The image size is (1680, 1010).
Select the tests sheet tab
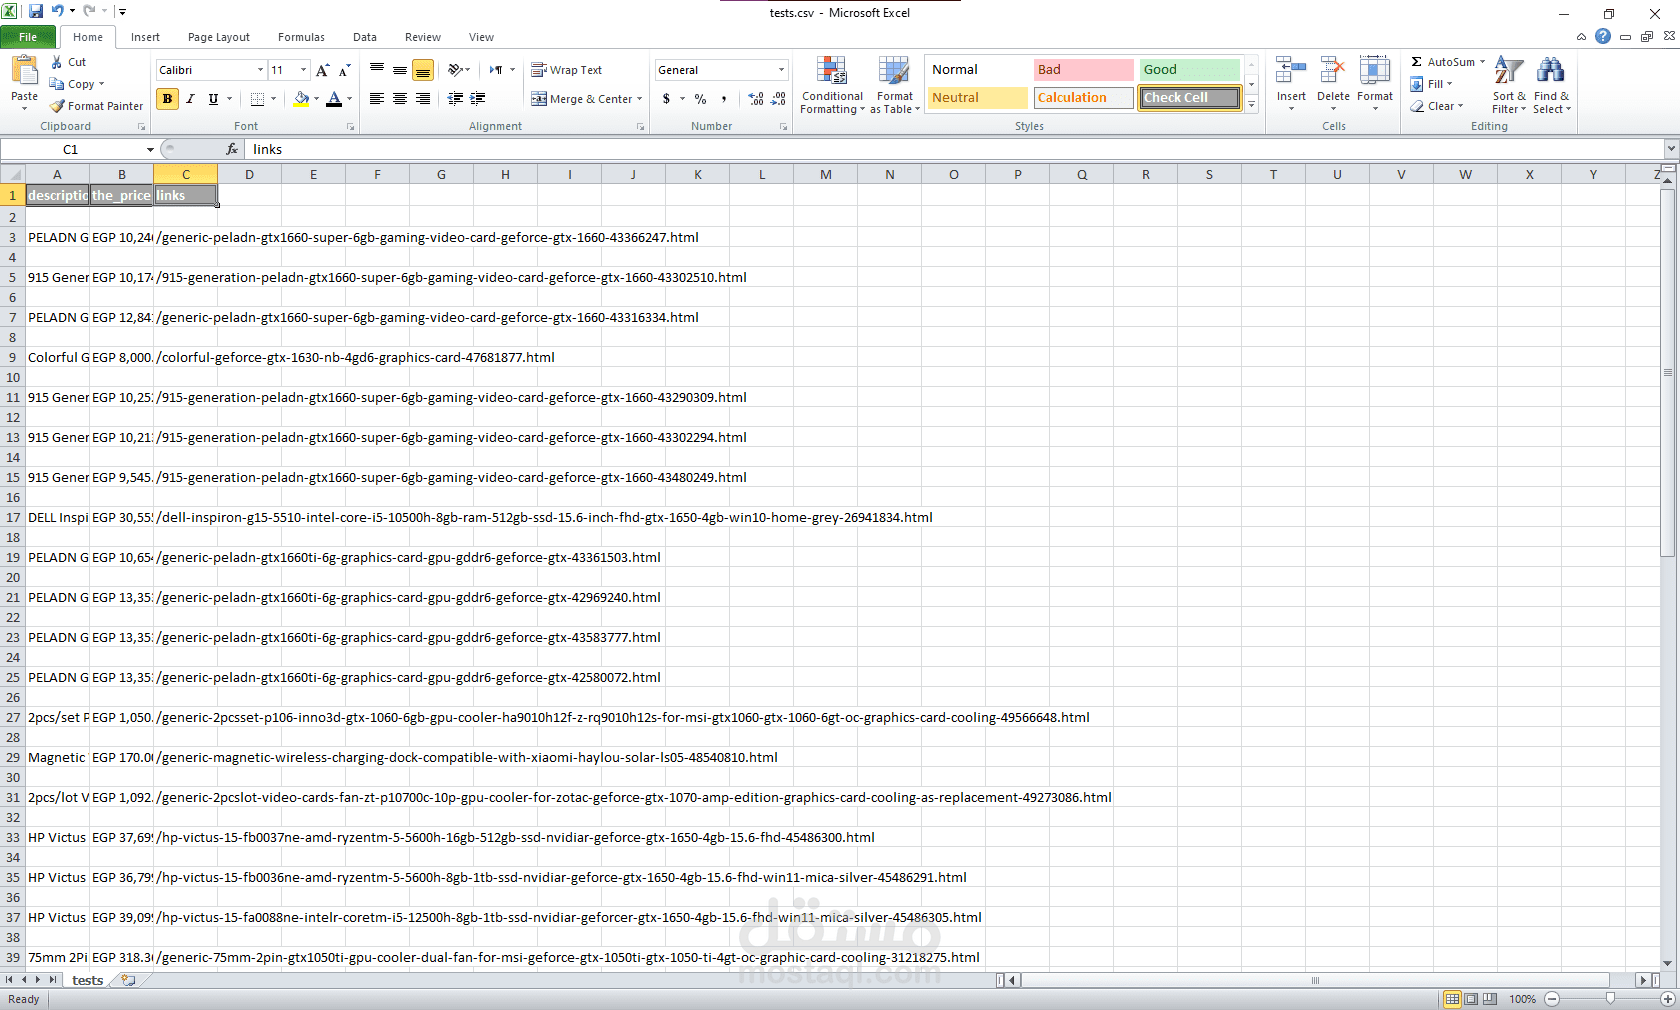pos(88,980)
